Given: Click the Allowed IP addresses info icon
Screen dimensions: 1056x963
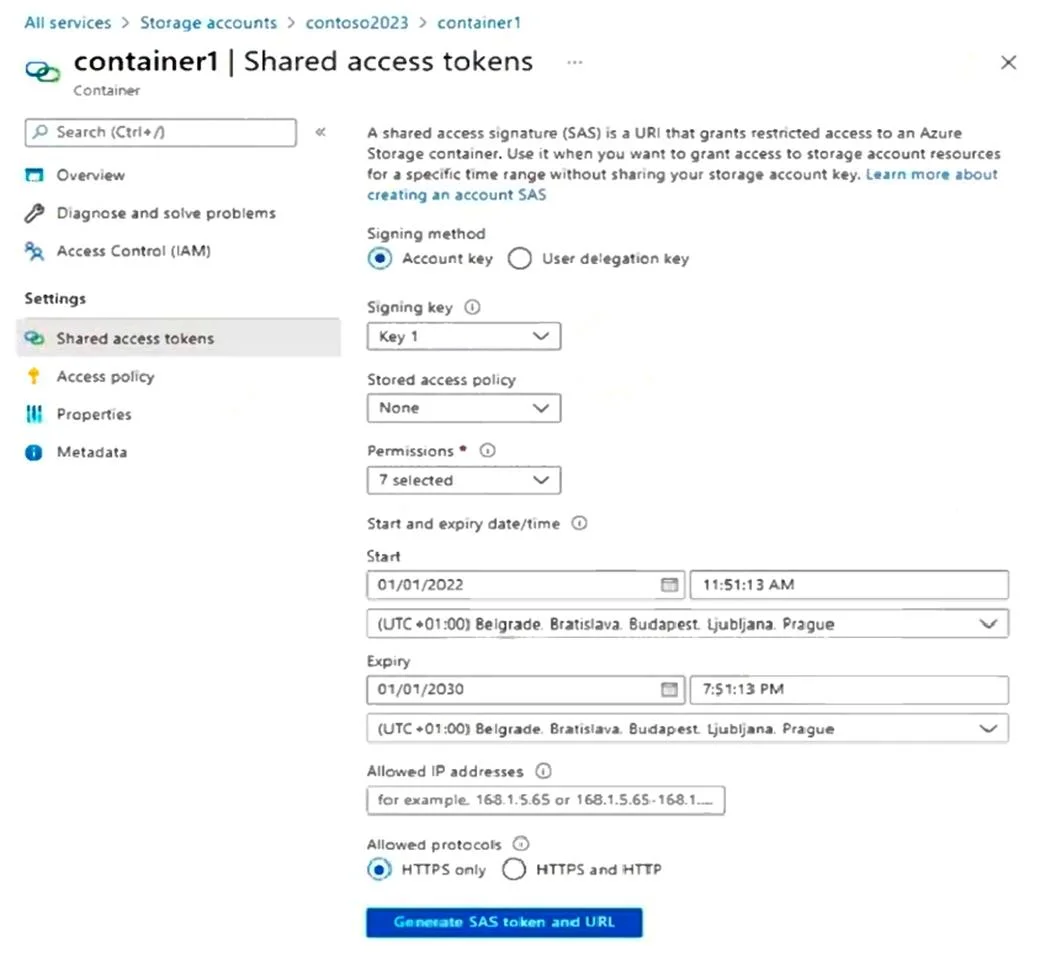Looking at the screenshot, I should [x=543, y=771].
